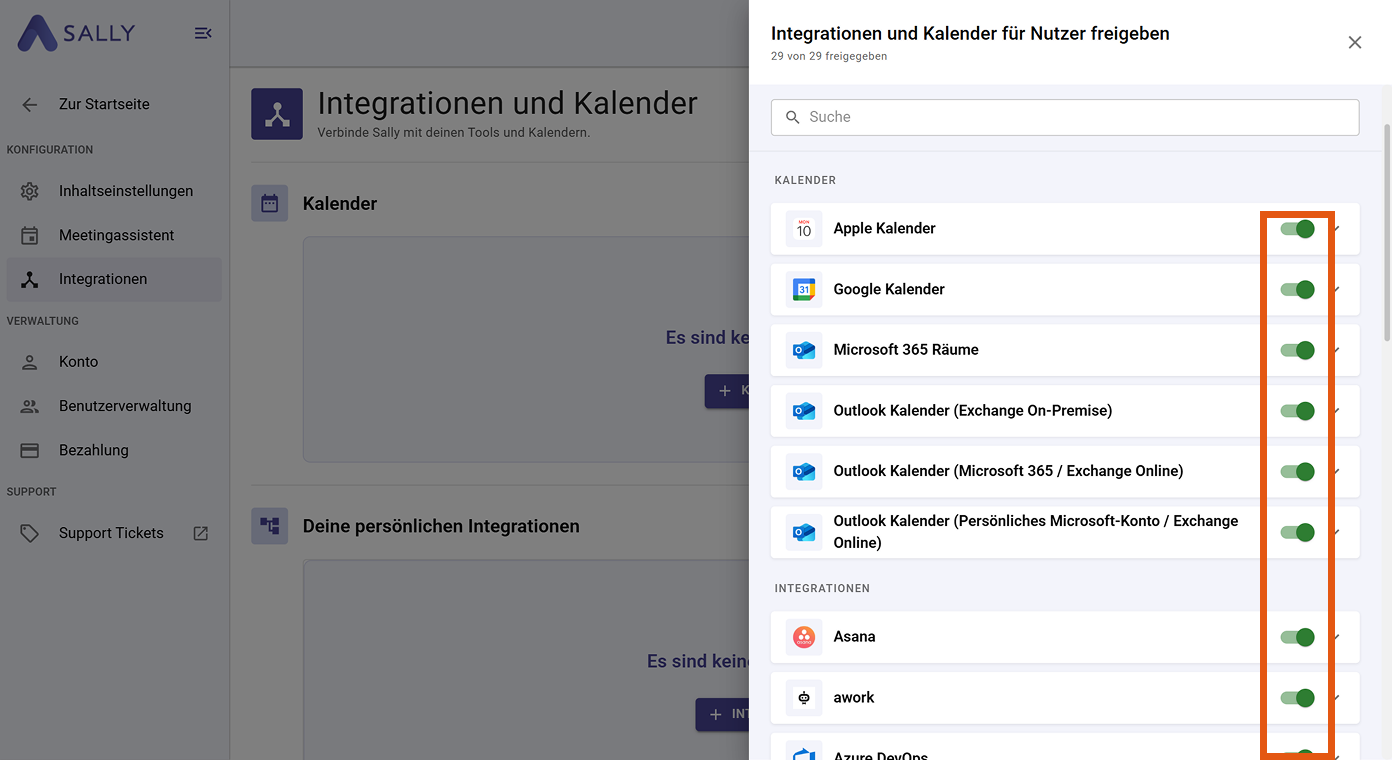The image size is (1392, 760).
Task: Click the add integration button under persönlichen Integrationen
Action: click(723, 714)
